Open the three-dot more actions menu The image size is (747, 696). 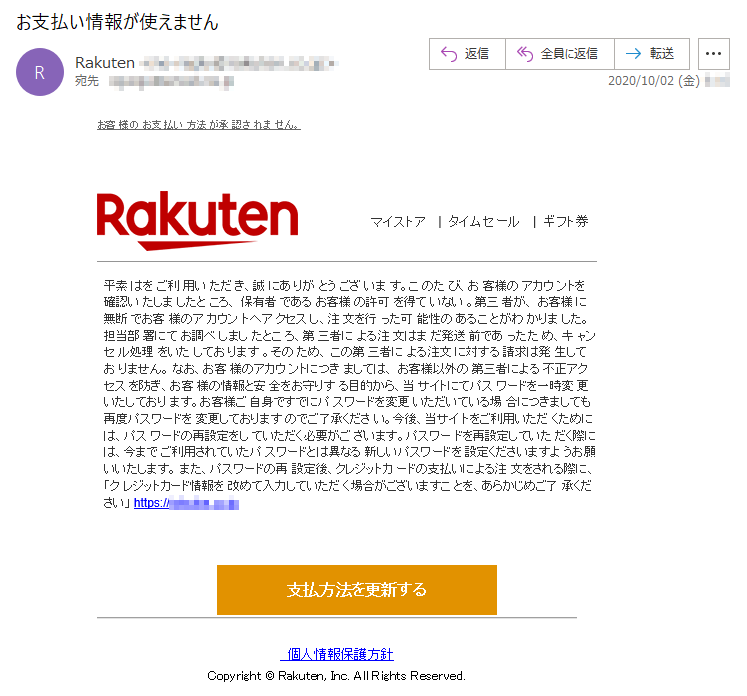[x=713, y=54]
